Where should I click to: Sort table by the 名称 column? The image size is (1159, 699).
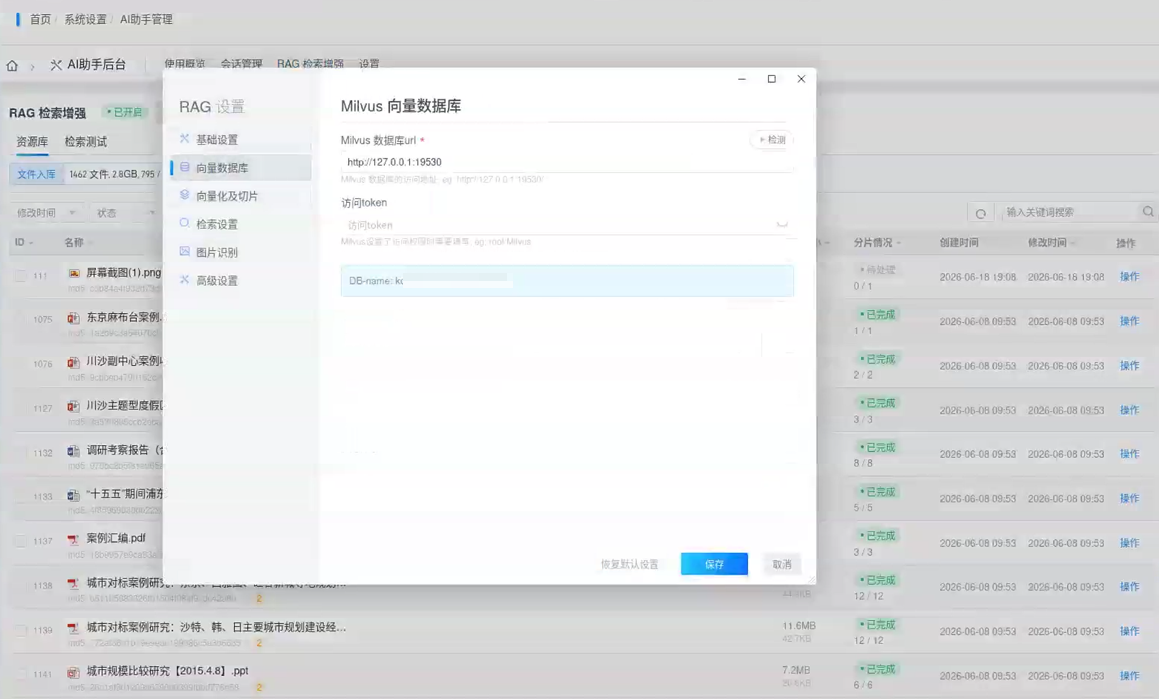click(79, 242)
